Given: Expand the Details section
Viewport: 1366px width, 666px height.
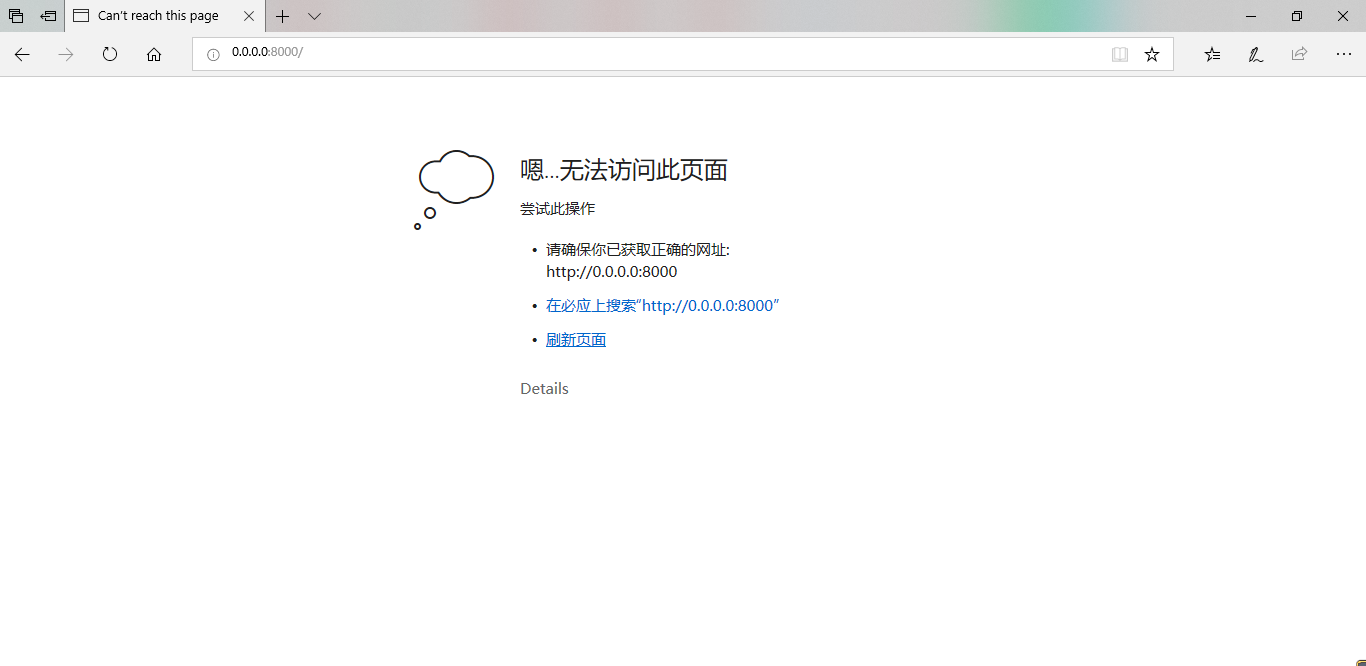Looking at the screenshot, I should 544,389.
